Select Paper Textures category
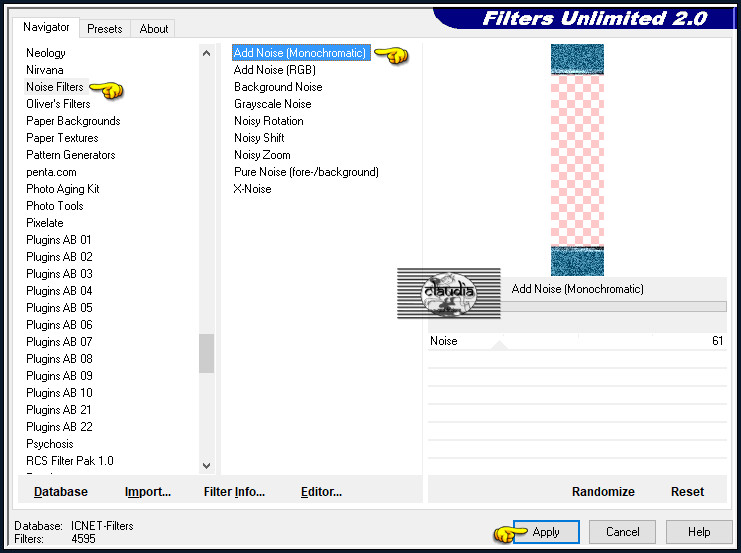The width and height of the screenshot is (741, 553). (62, 138)
